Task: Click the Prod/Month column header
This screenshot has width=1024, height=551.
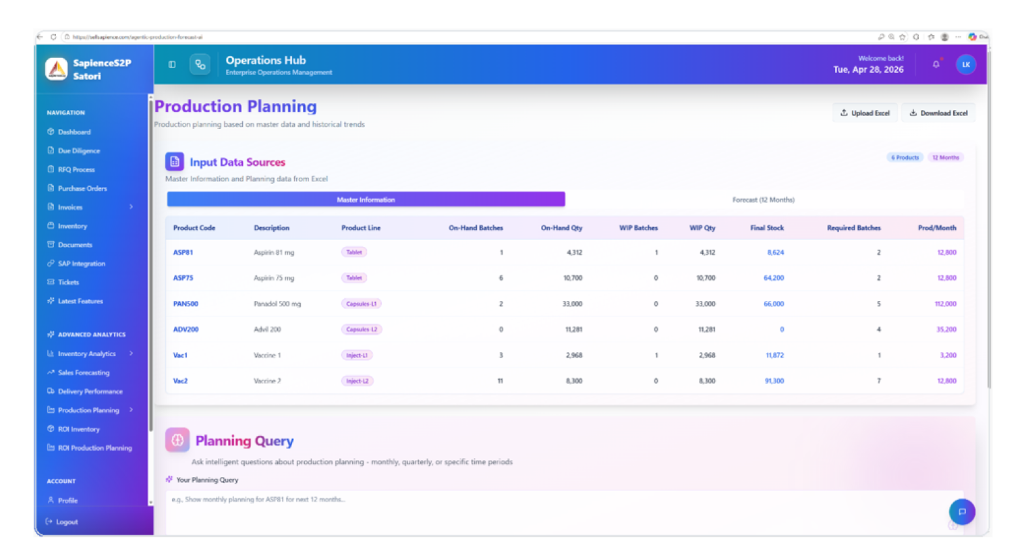Action: coord(936,228)
